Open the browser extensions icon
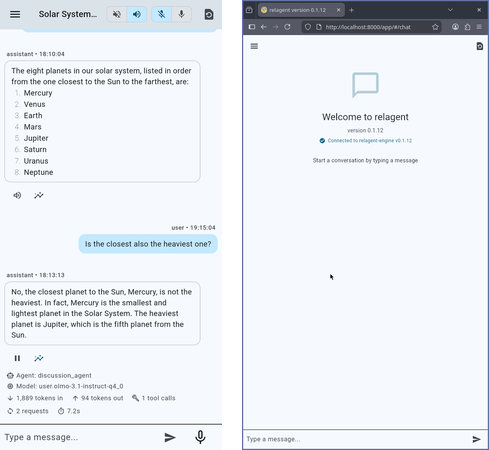The image size is (489, 450). point(467,27)
